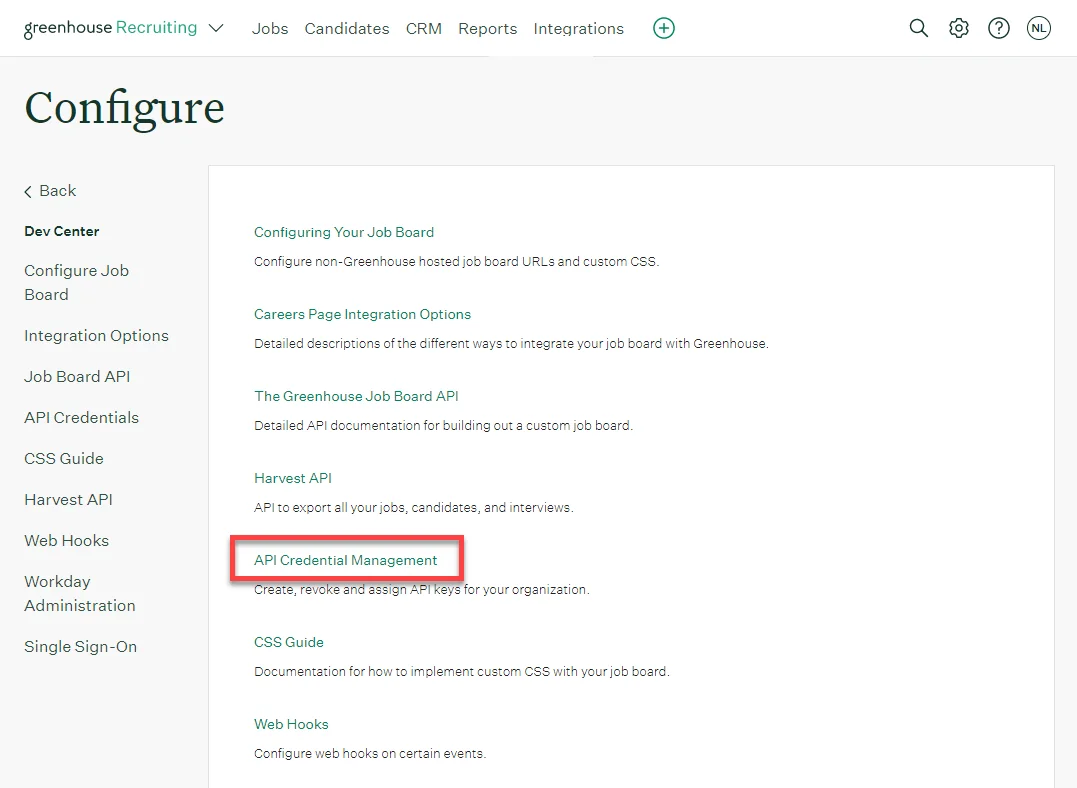The image size is (1077, 788).
Task: Open the Integrations menu
Action: [x=578, y=29]
